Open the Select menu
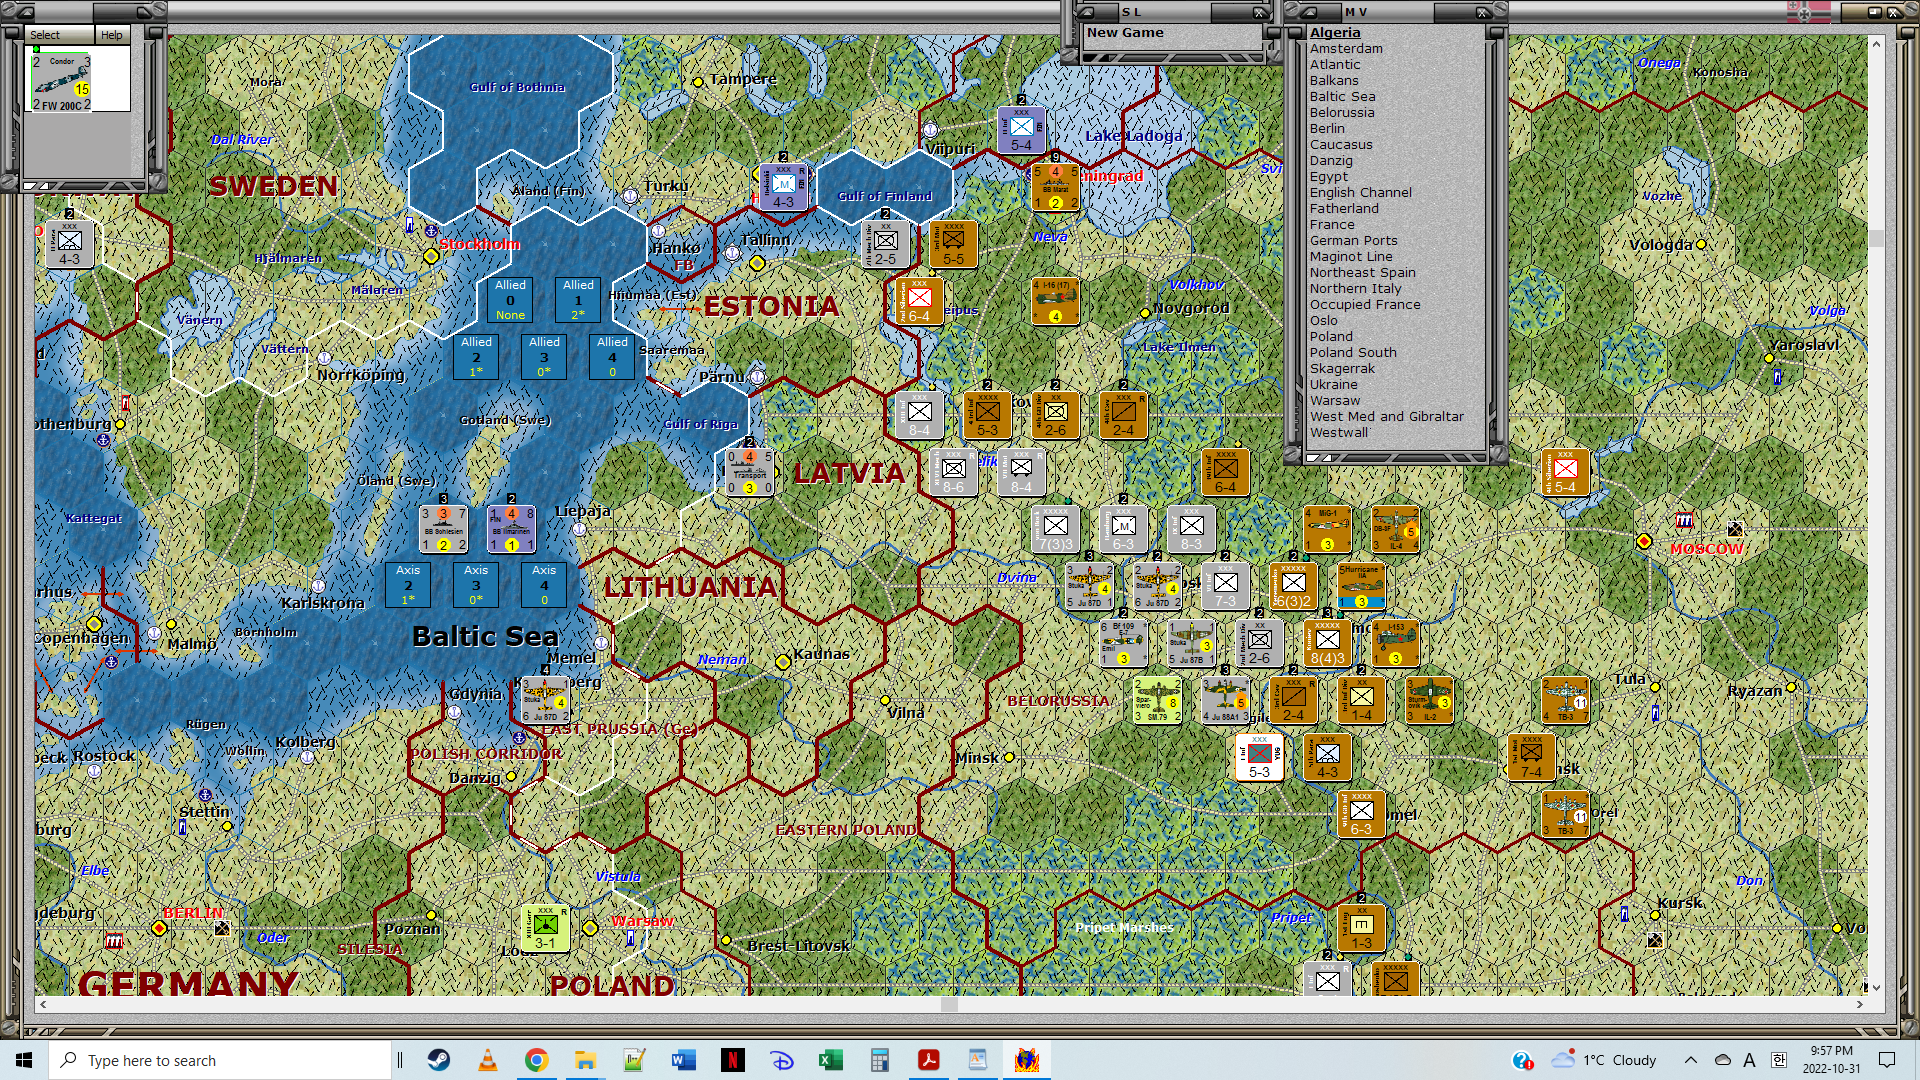This screenshot has width=1920, height=1080. pos(45,35)
